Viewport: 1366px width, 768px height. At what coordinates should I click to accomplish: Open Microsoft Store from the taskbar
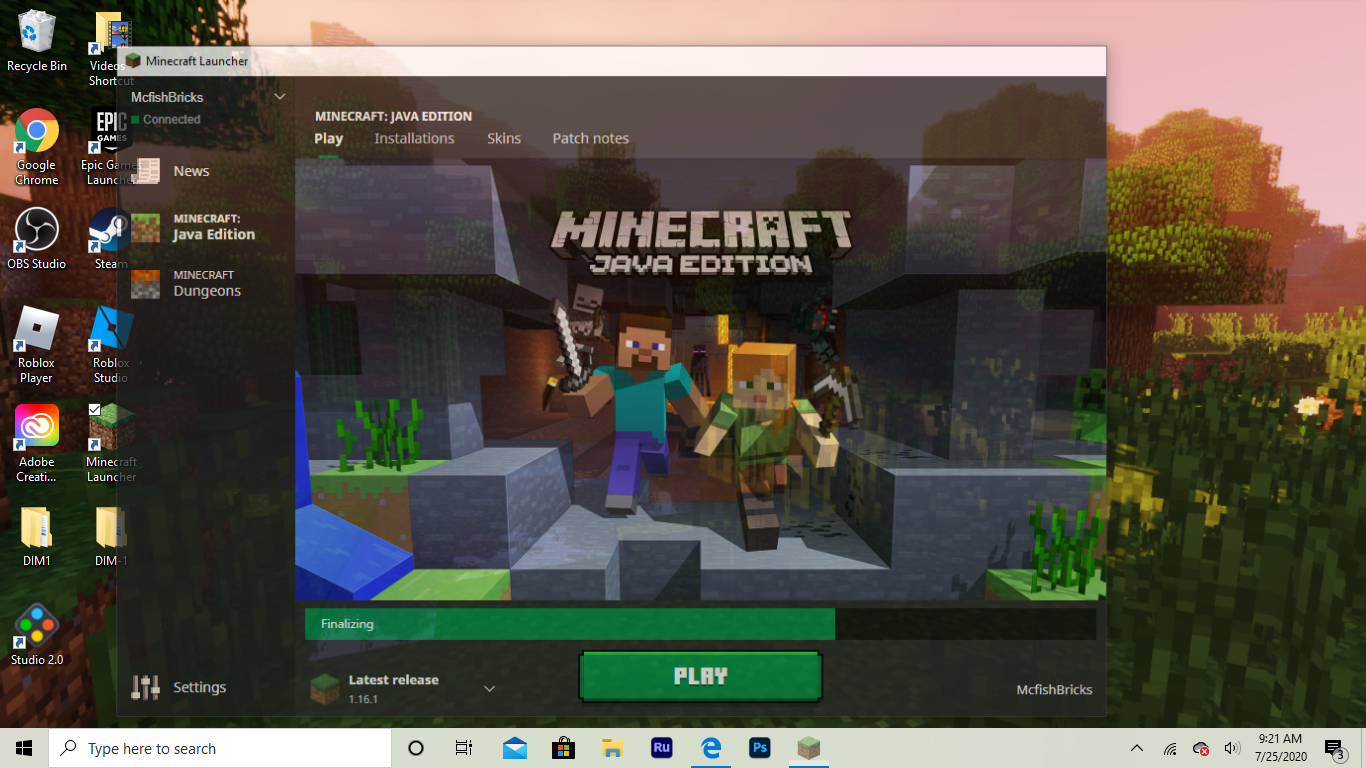point(564,748)
